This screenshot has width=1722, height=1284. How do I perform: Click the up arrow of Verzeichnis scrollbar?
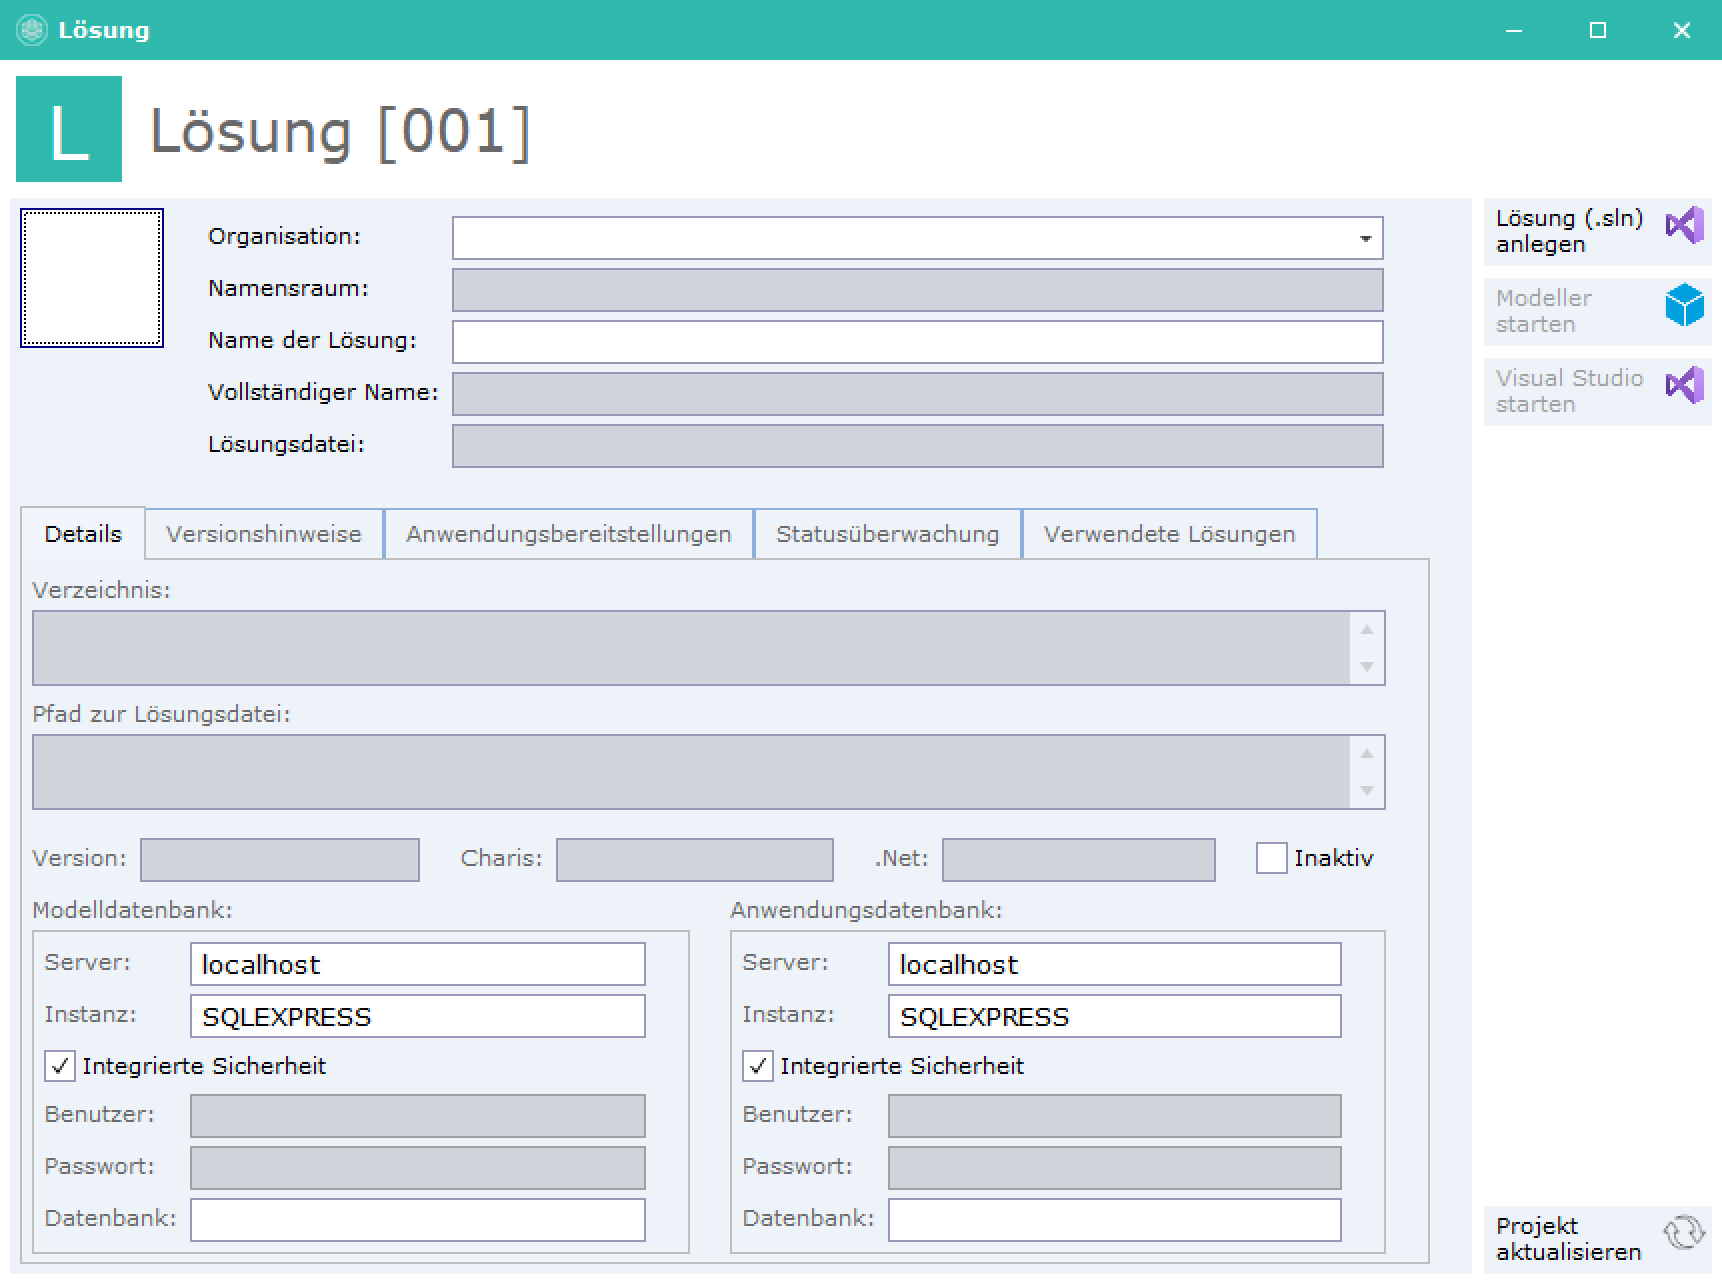pos(1367,630)
